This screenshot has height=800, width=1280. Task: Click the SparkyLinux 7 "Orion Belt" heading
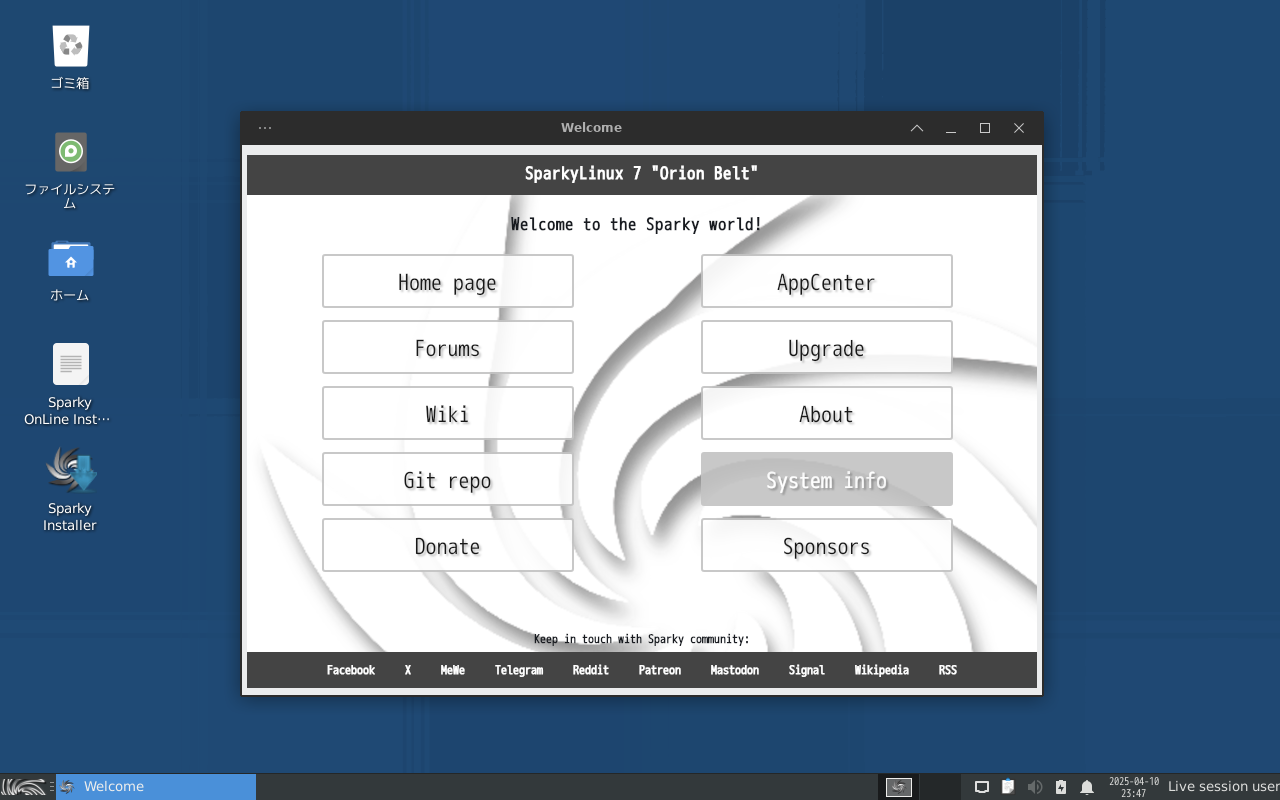(642, 174)
